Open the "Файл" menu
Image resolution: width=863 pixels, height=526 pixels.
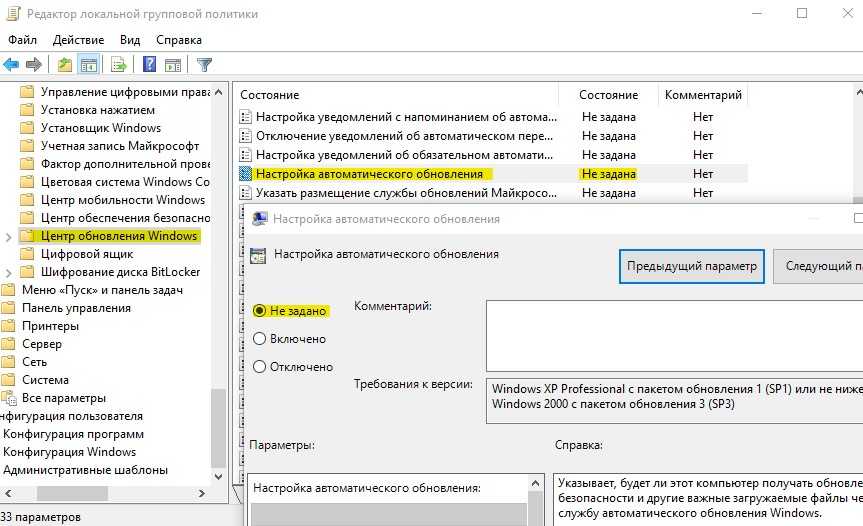(x=22, y=40)
